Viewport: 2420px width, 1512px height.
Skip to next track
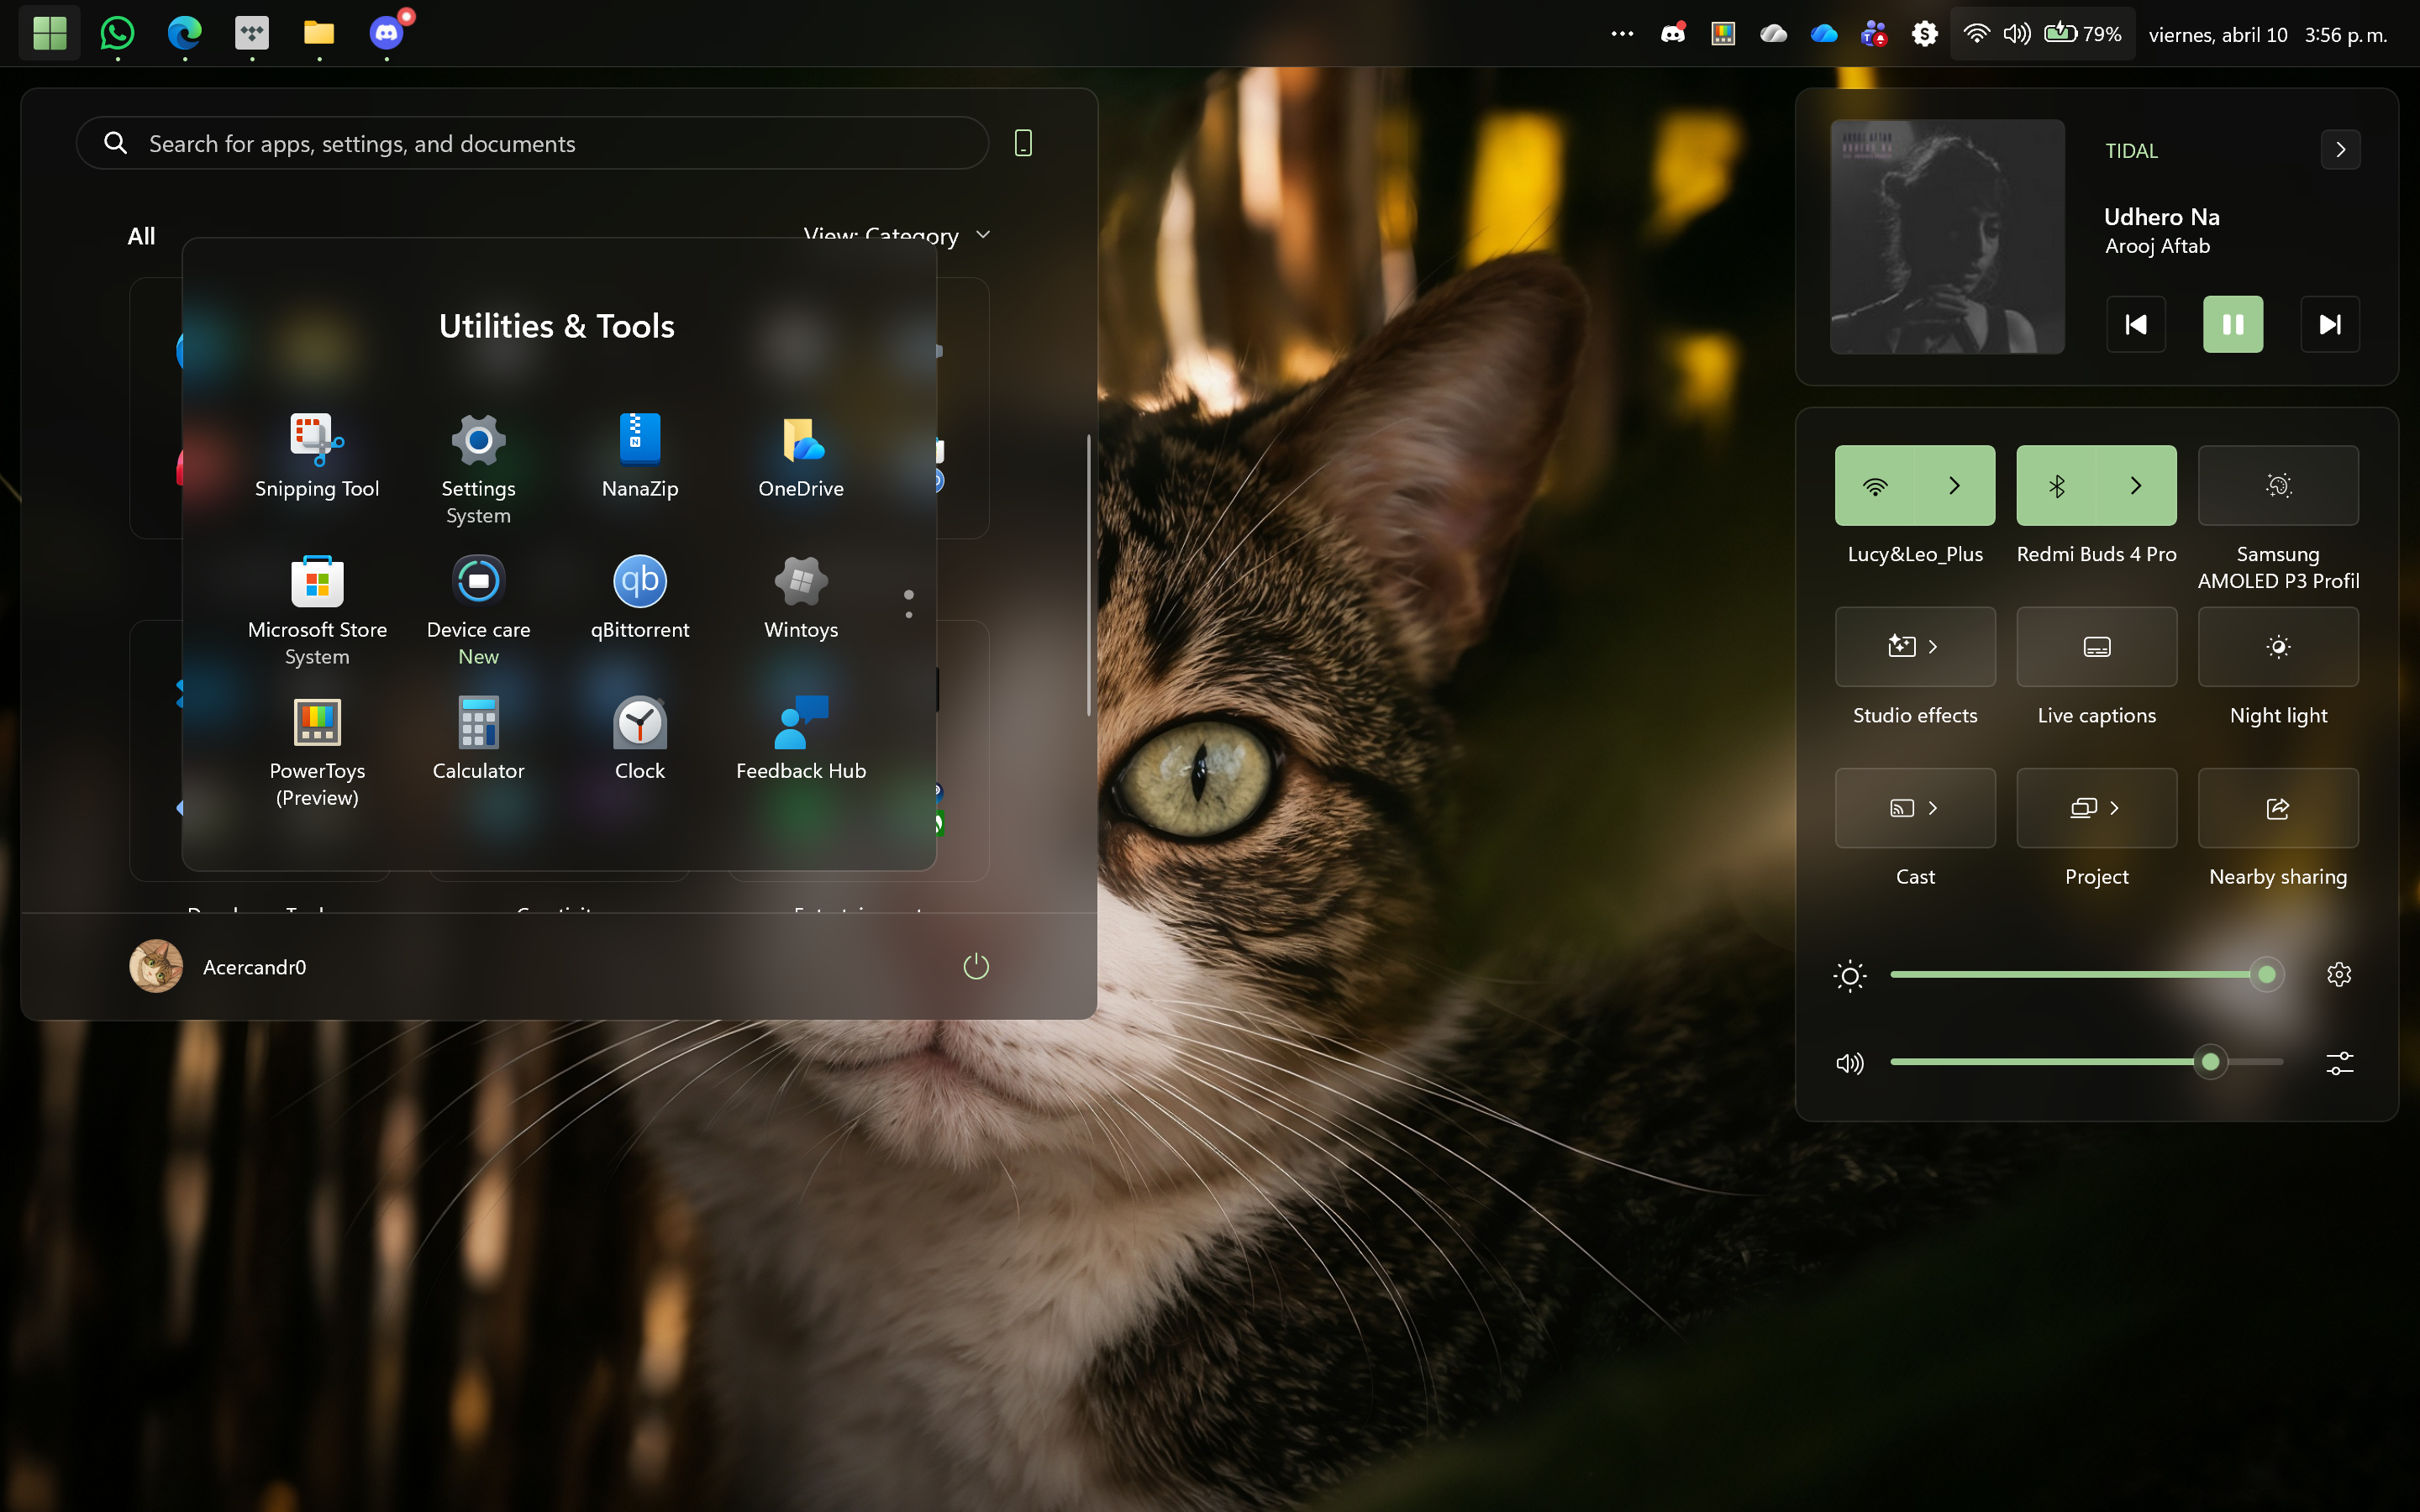[x=2330, y=324]
